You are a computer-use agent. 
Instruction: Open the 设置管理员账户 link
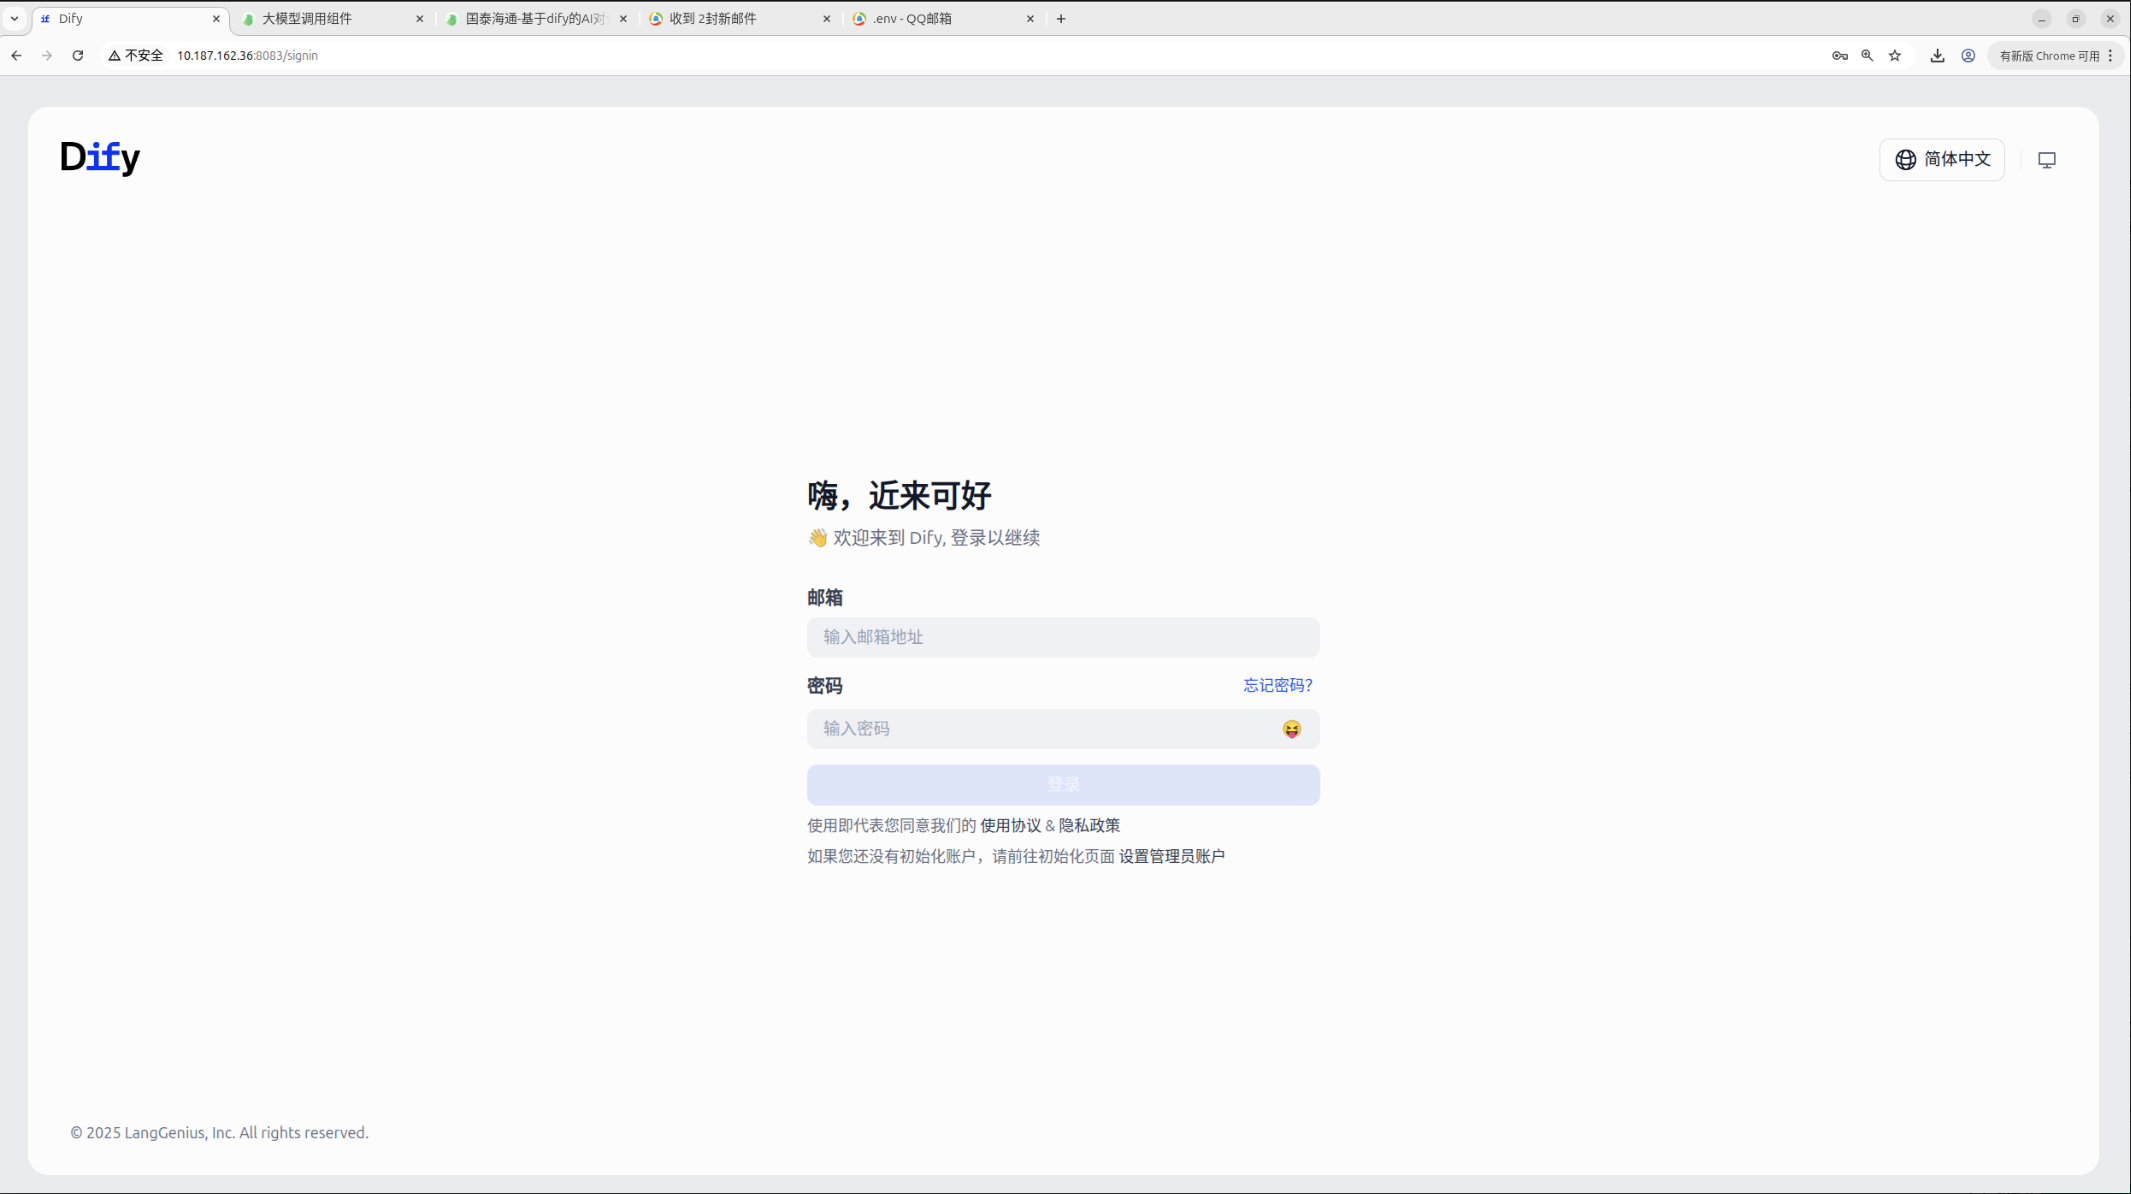pyautogui.click(x=1171, y=856)
